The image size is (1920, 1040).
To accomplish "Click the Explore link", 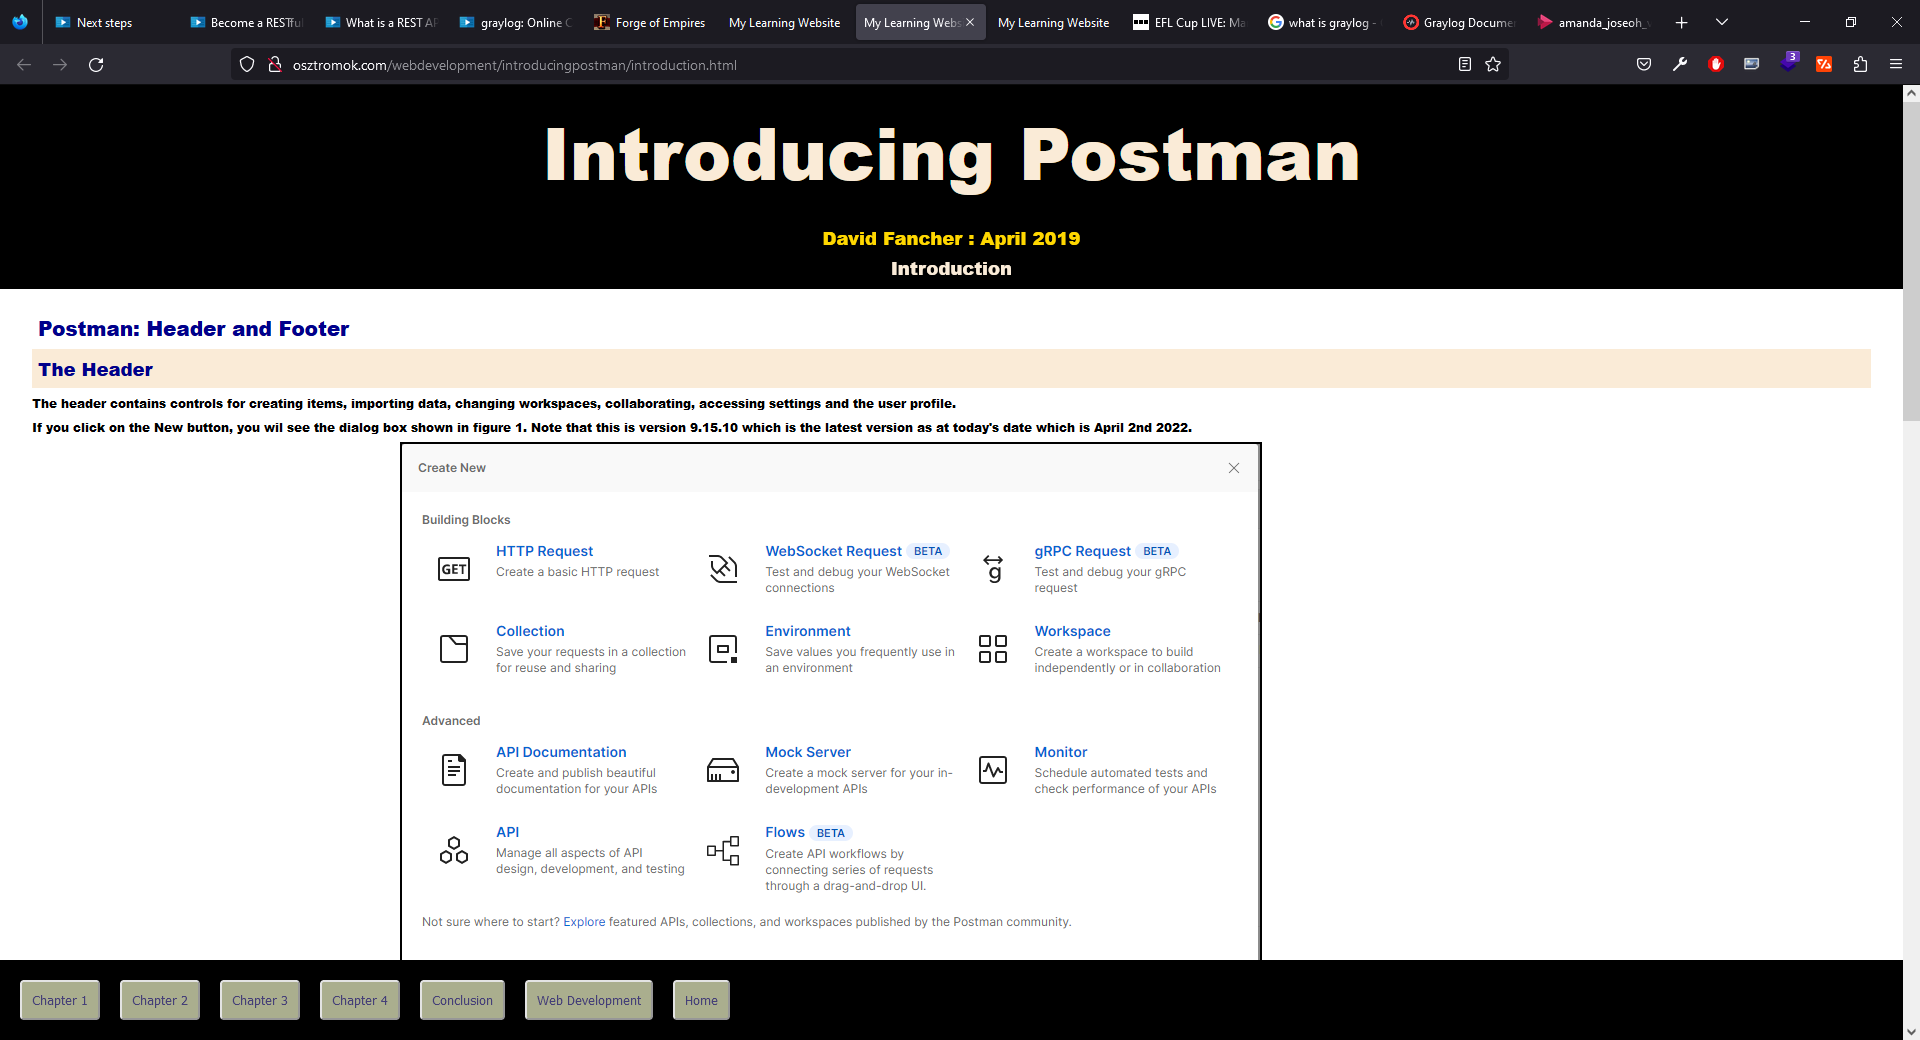I will pos(584,922).
